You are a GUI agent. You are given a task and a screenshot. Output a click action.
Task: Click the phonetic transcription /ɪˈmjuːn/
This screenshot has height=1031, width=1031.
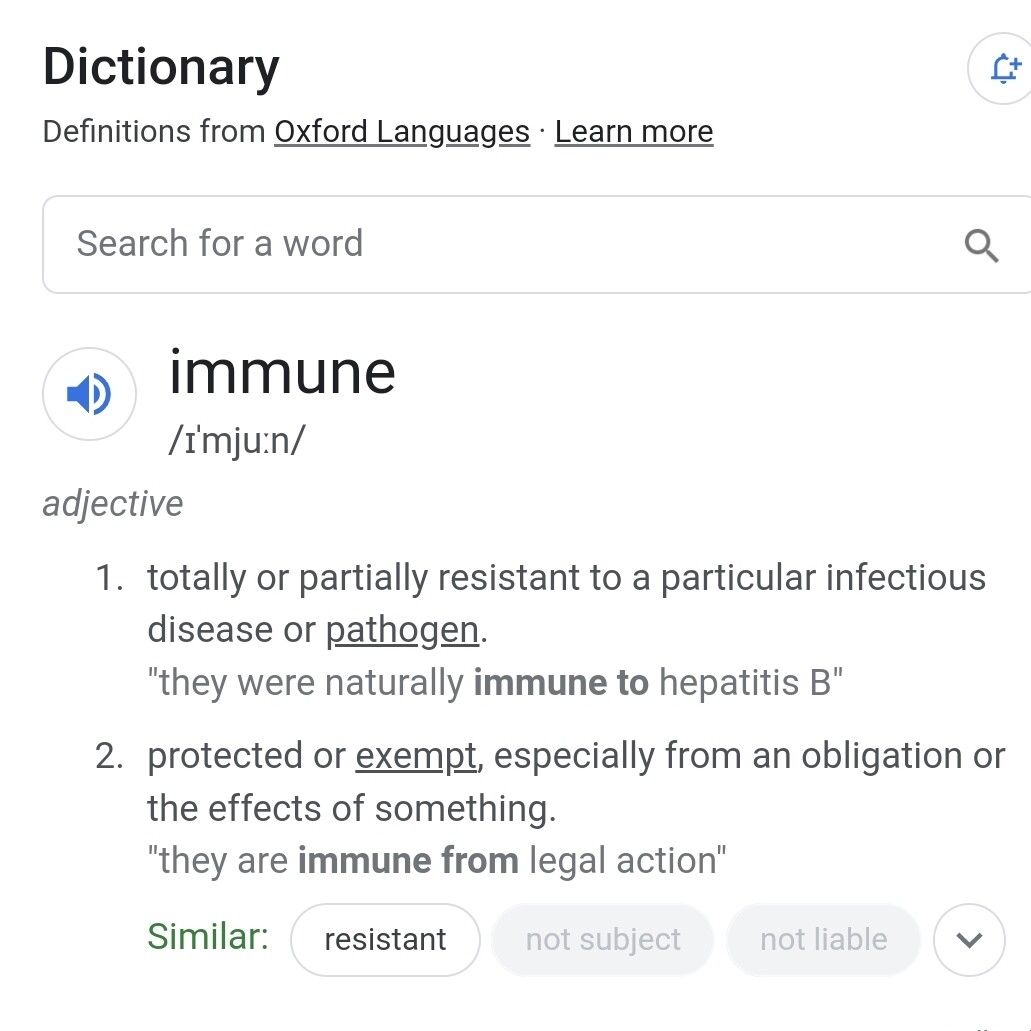[x=237, y=440]
